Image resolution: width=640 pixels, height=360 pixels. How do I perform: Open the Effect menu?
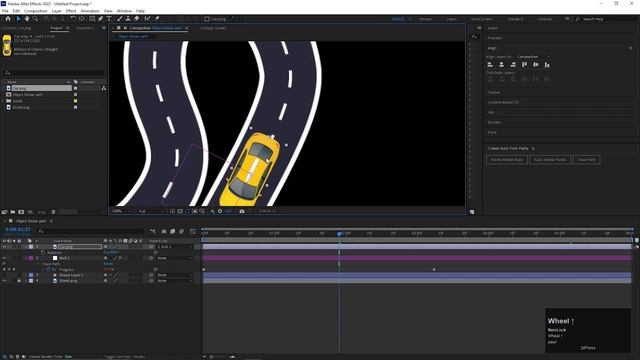tap(71, 11)
